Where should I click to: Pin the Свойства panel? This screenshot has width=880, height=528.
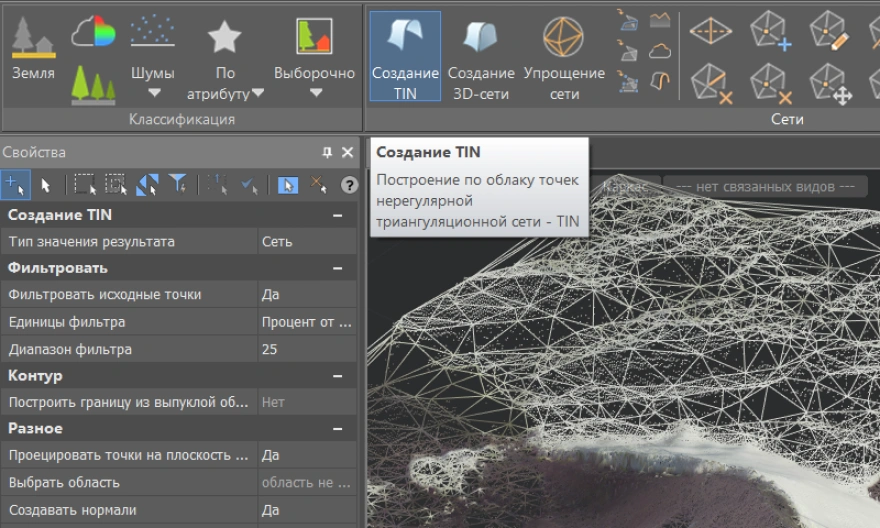[x=327, y=153]
